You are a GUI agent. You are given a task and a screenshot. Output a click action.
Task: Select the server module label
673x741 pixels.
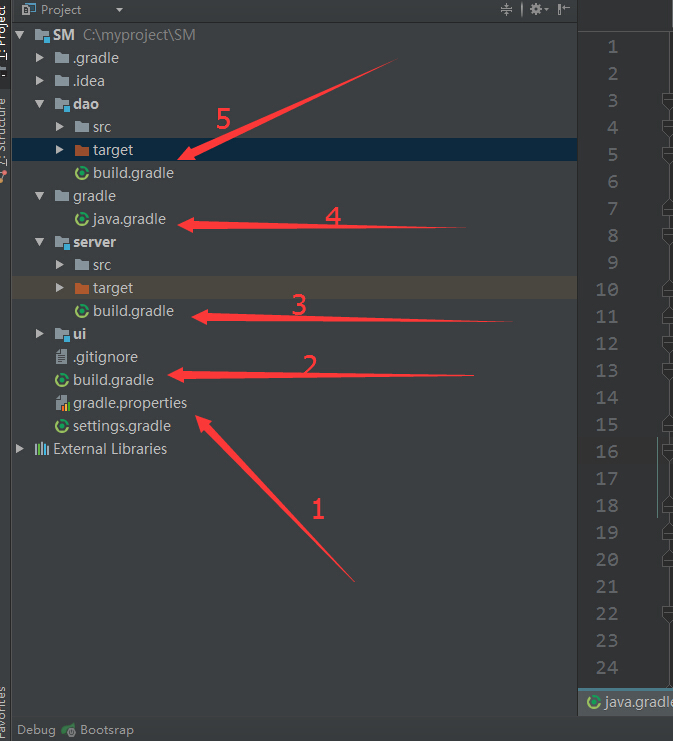pyautogui.click(x=95, y=242)
